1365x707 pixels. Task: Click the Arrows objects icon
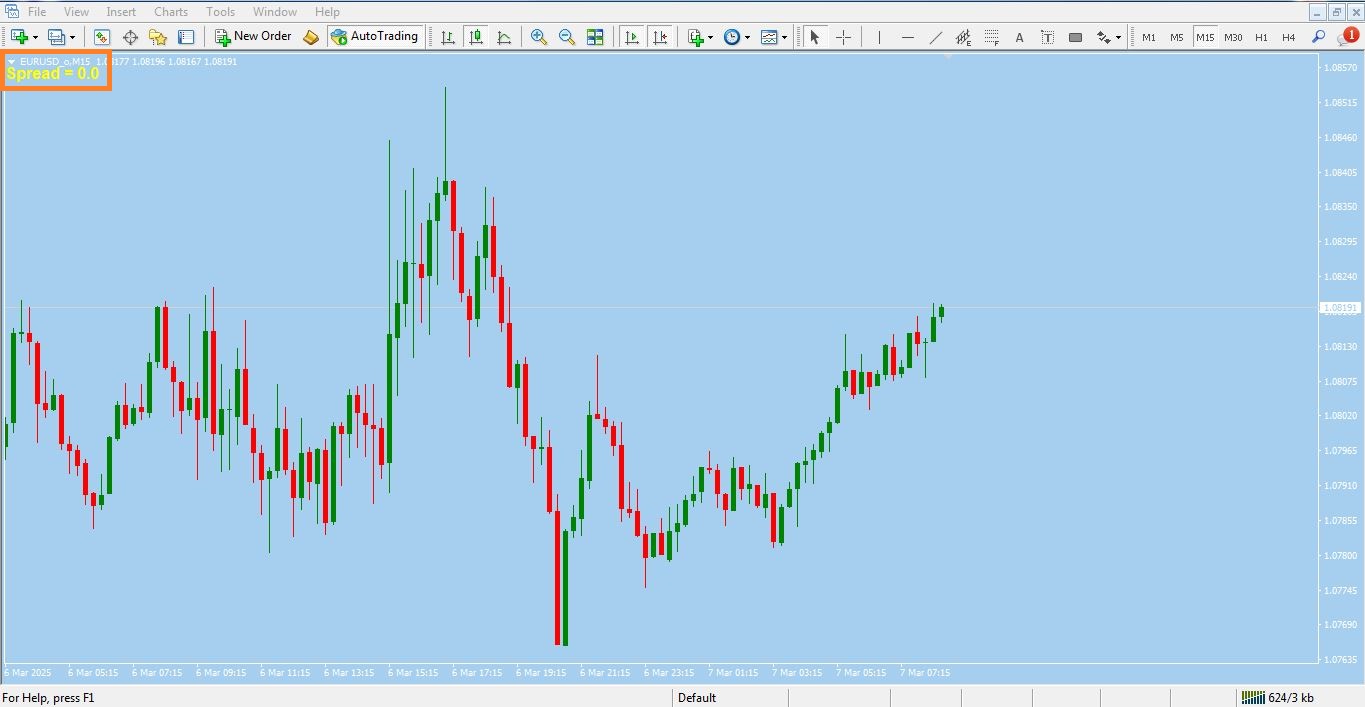click(1103, 37)
